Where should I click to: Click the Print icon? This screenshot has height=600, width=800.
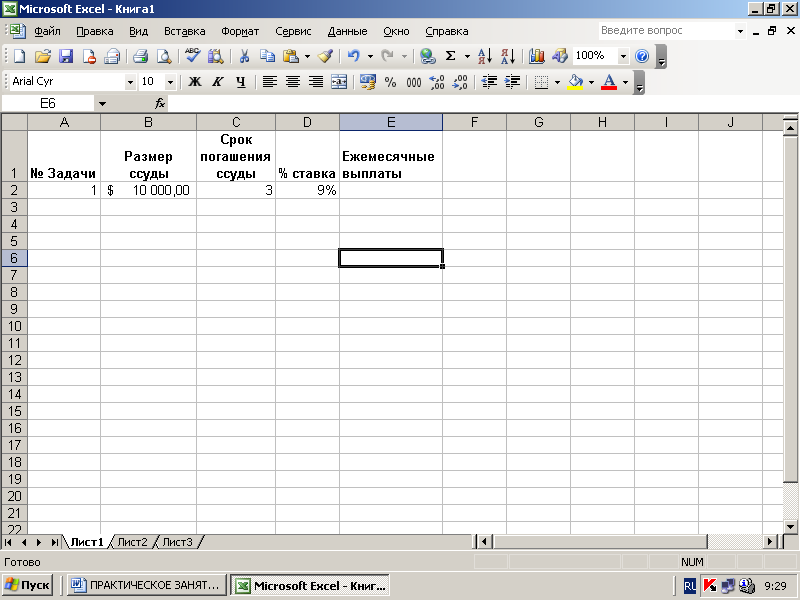click(x=140, y=56)
